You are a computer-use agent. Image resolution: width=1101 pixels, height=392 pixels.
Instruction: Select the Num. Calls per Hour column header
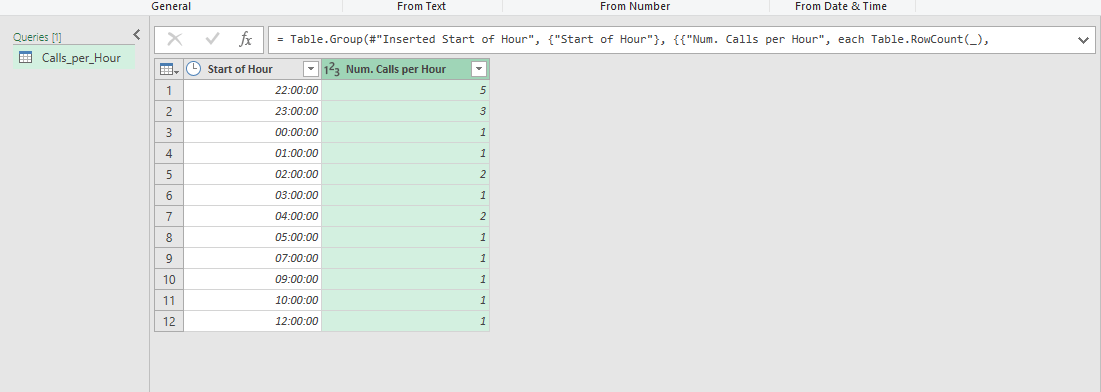[x=405, y=69]
